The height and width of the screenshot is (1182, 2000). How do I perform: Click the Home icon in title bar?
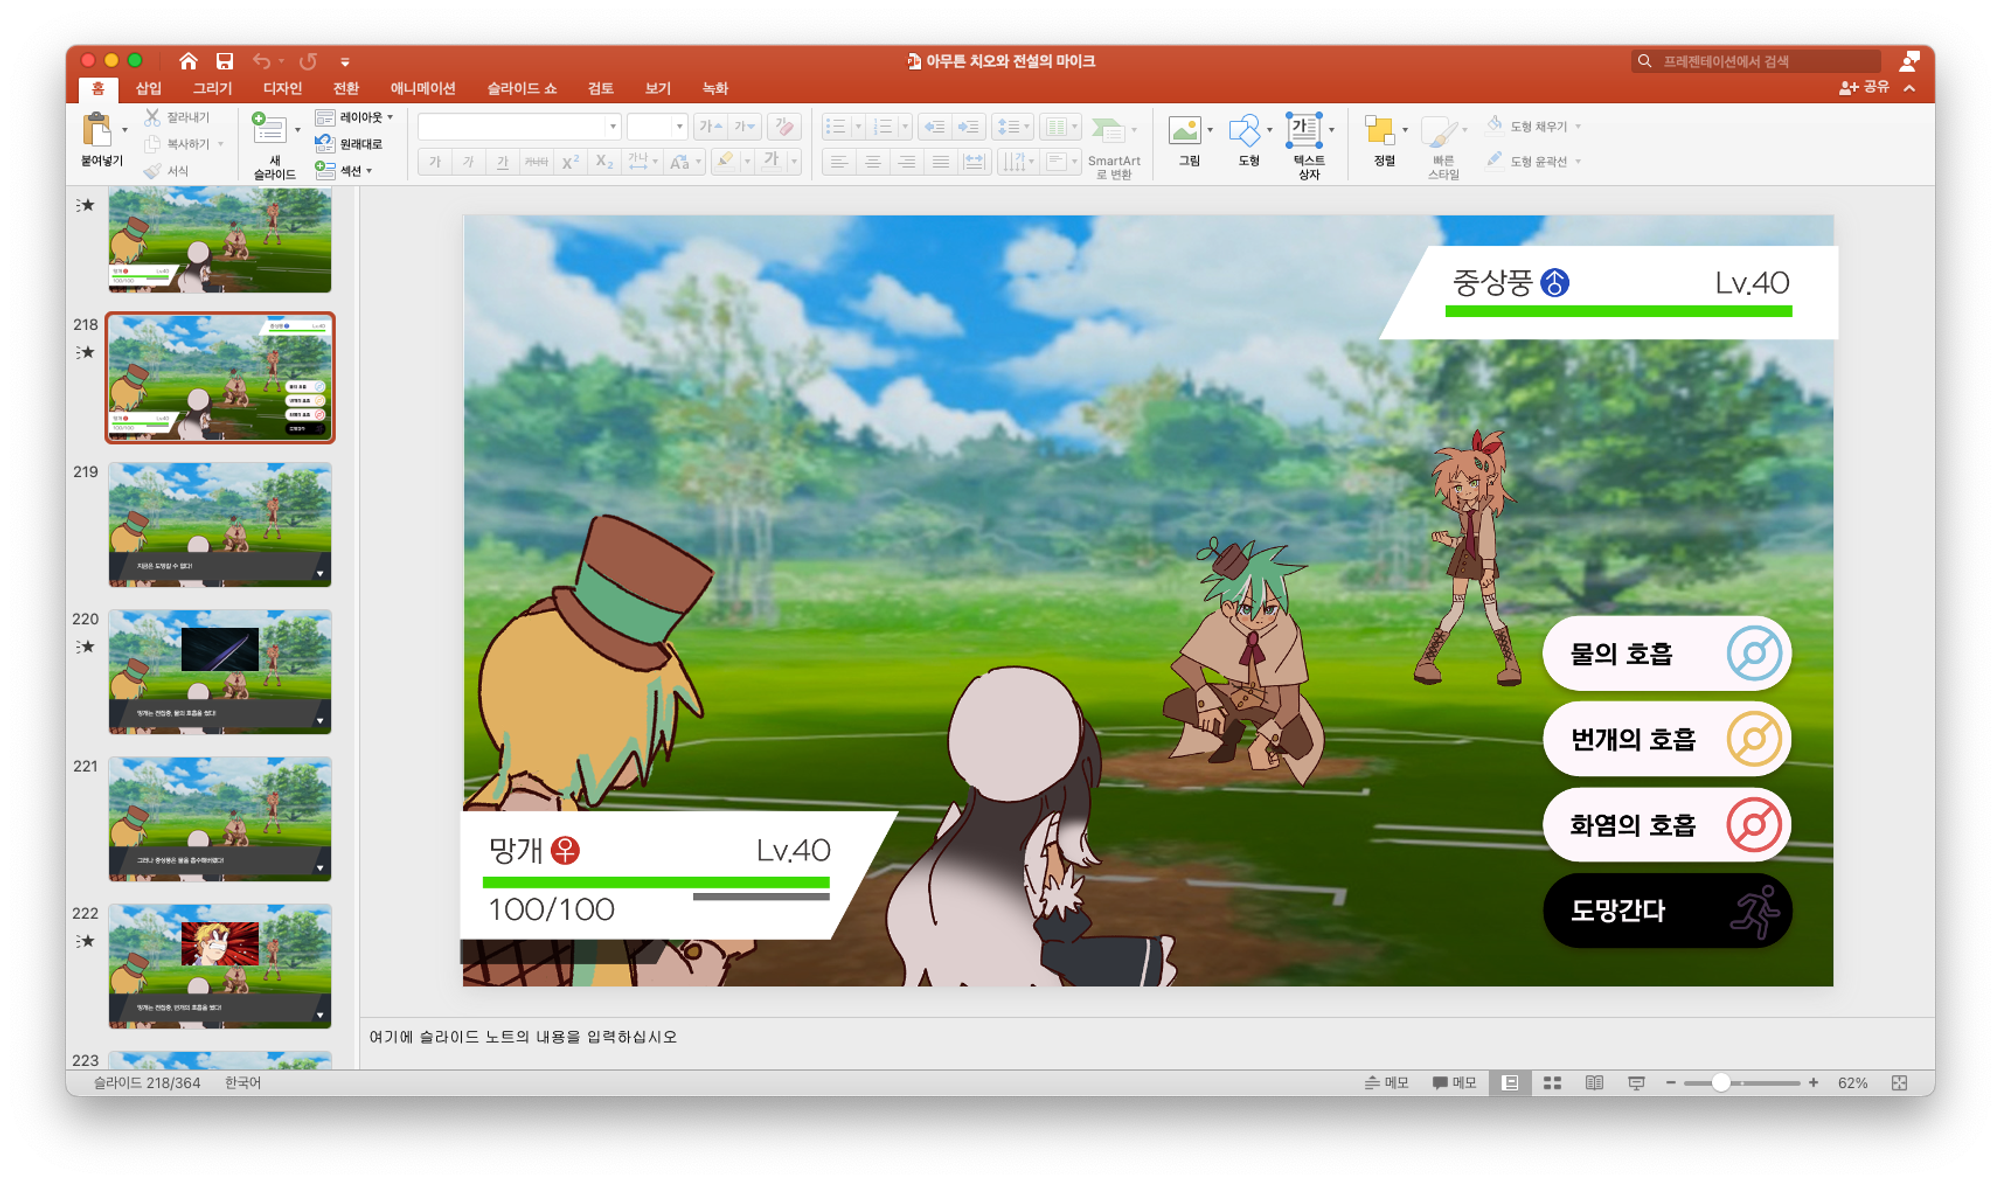[x=188, y=61]
